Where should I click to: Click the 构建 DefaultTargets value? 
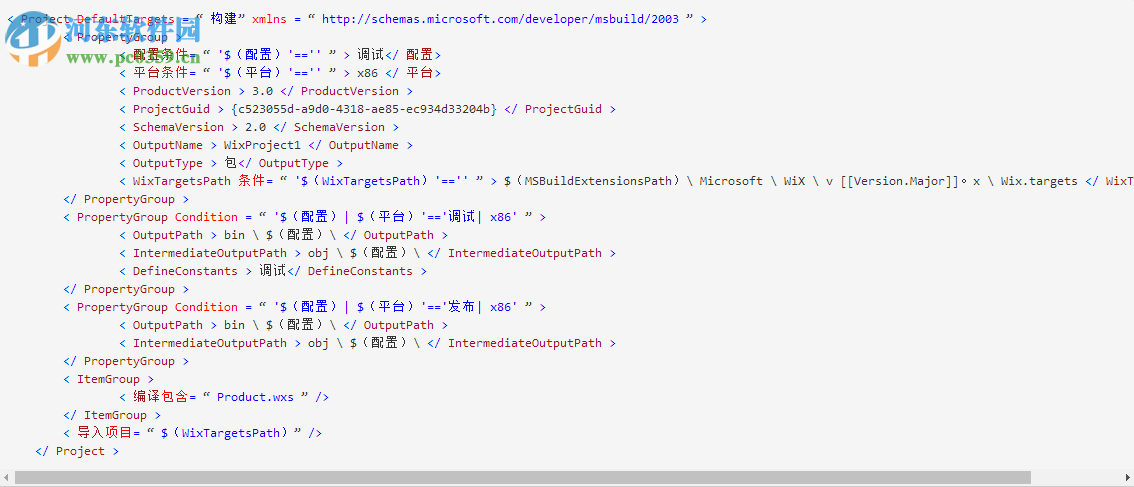coord(223,20)
